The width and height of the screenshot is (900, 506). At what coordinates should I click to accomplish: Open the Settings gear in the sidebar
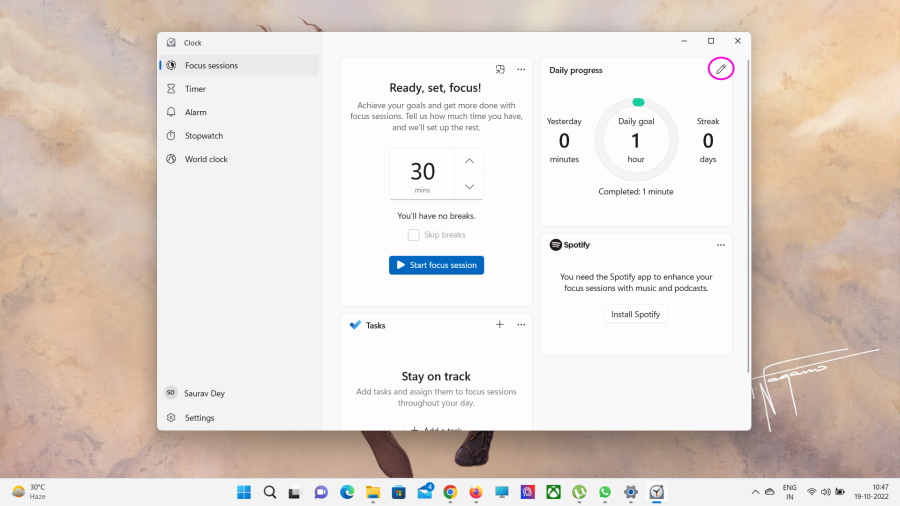(x=172, y=418)
